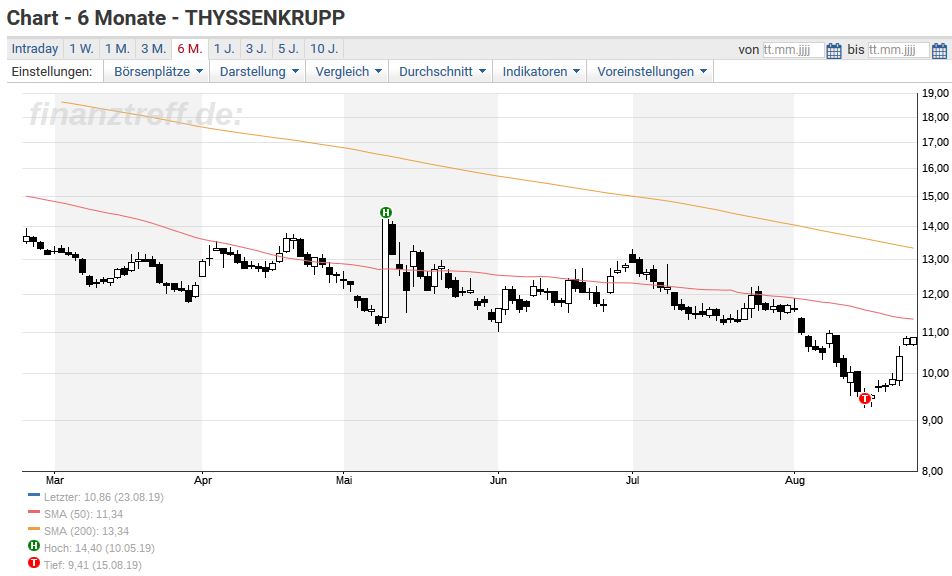Click the orange SMA (200) legend color line
Screen dimensions: 952x576
tap(34, 529)
